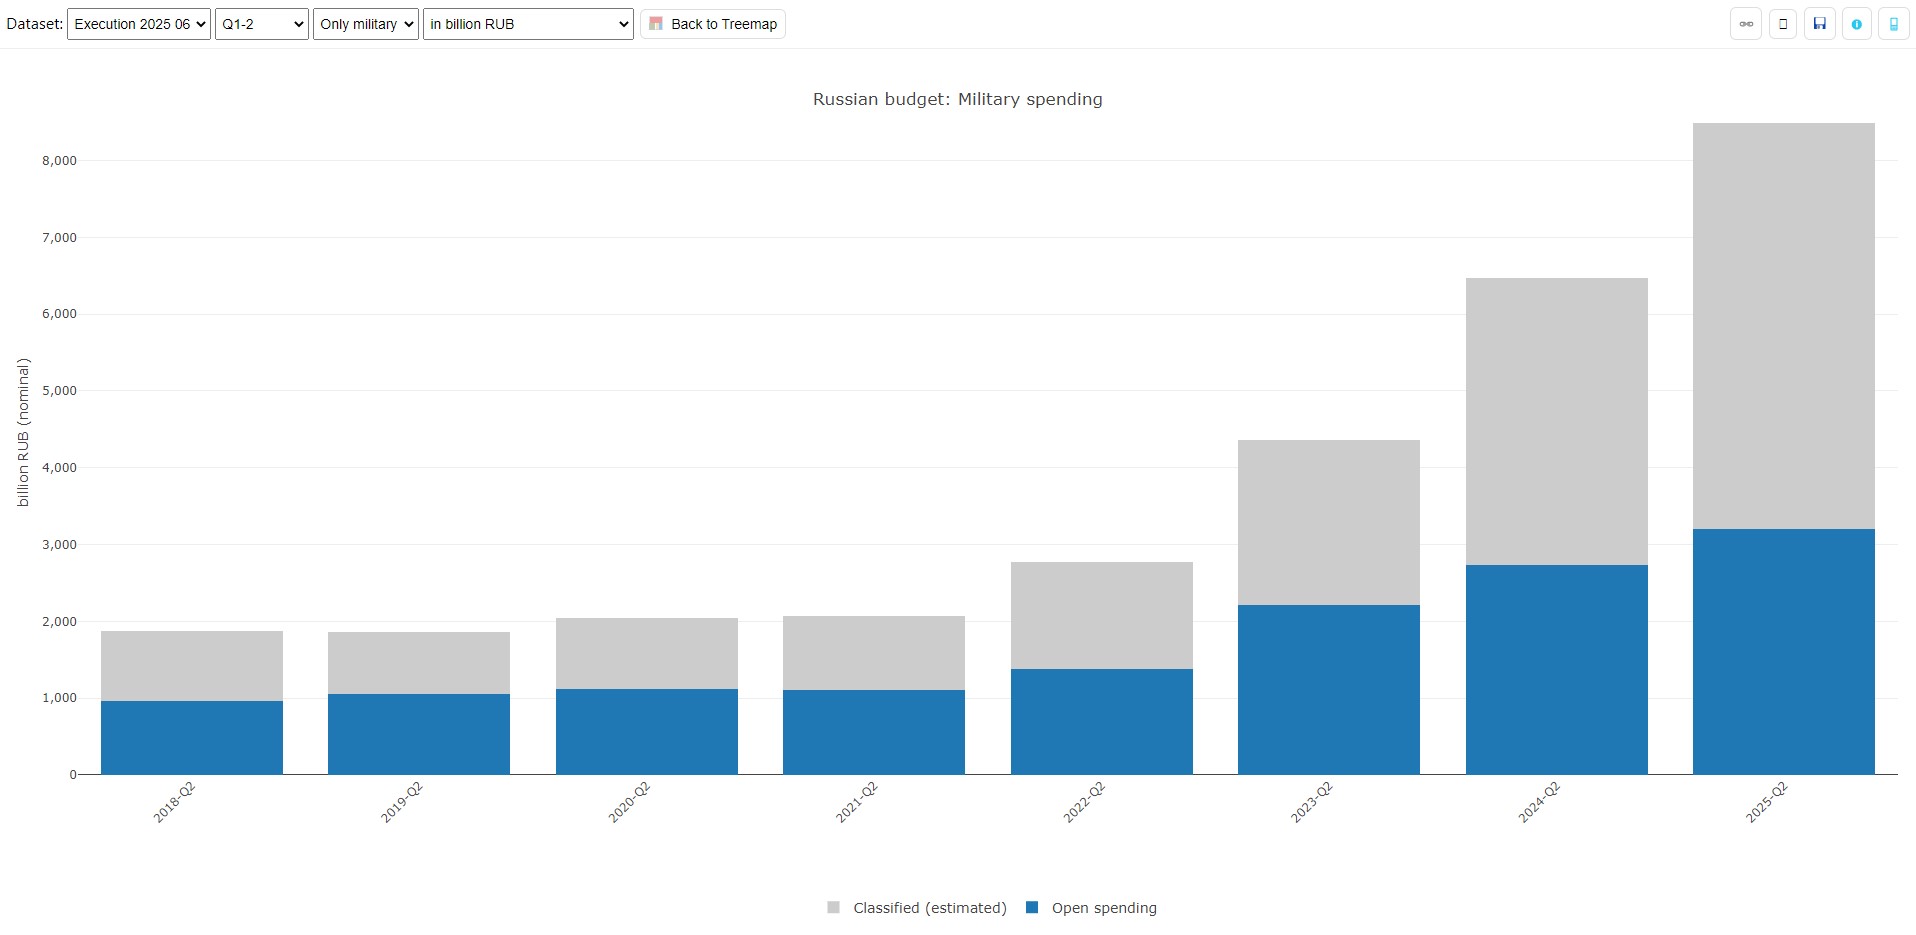Click the 2020-Q2 x-axis label
The image size is (1916, 935).
pos(629,803)
